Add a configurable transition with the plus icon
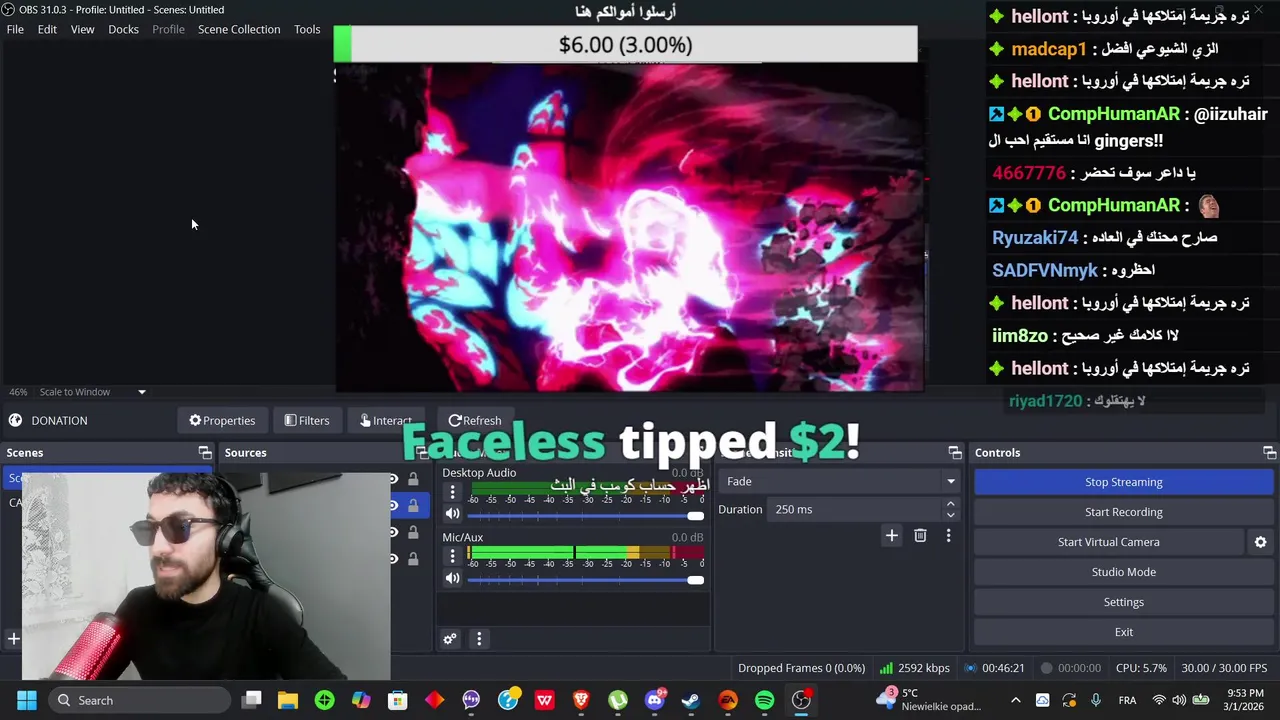 click(891, 536)
